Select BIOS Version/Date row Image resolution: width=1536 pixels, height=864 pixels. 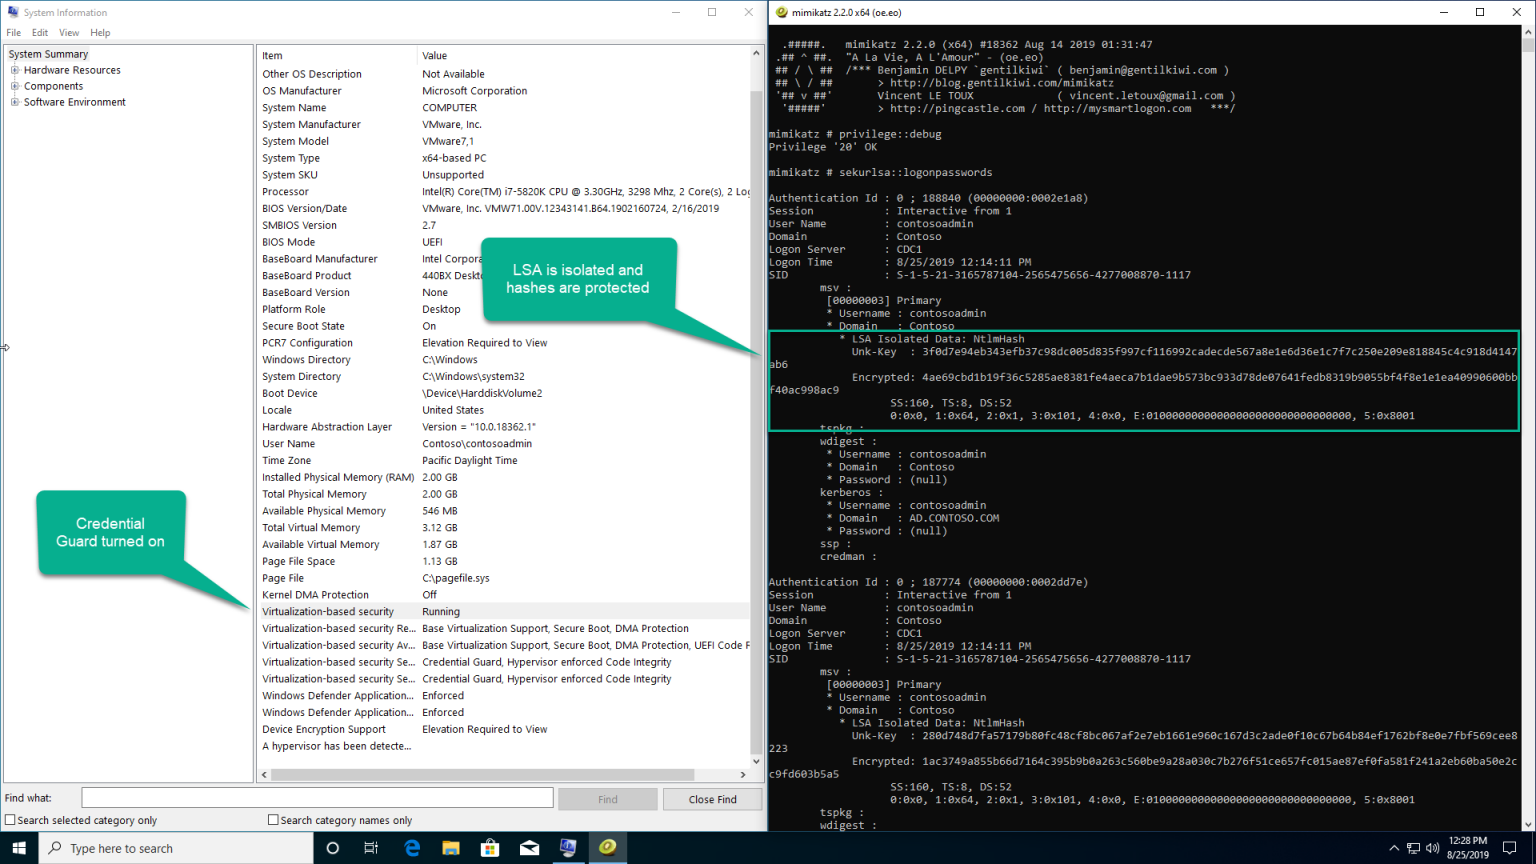504,209
